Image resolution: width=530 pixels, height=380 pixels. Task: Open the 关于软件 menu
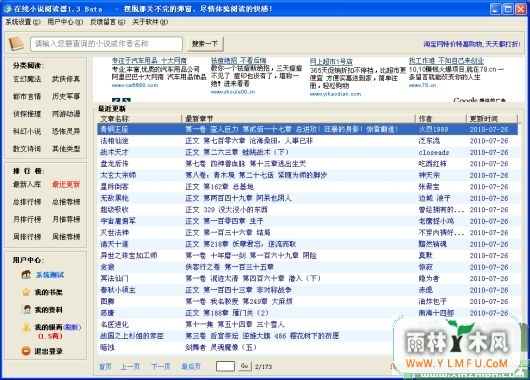[x=150, y=22]
